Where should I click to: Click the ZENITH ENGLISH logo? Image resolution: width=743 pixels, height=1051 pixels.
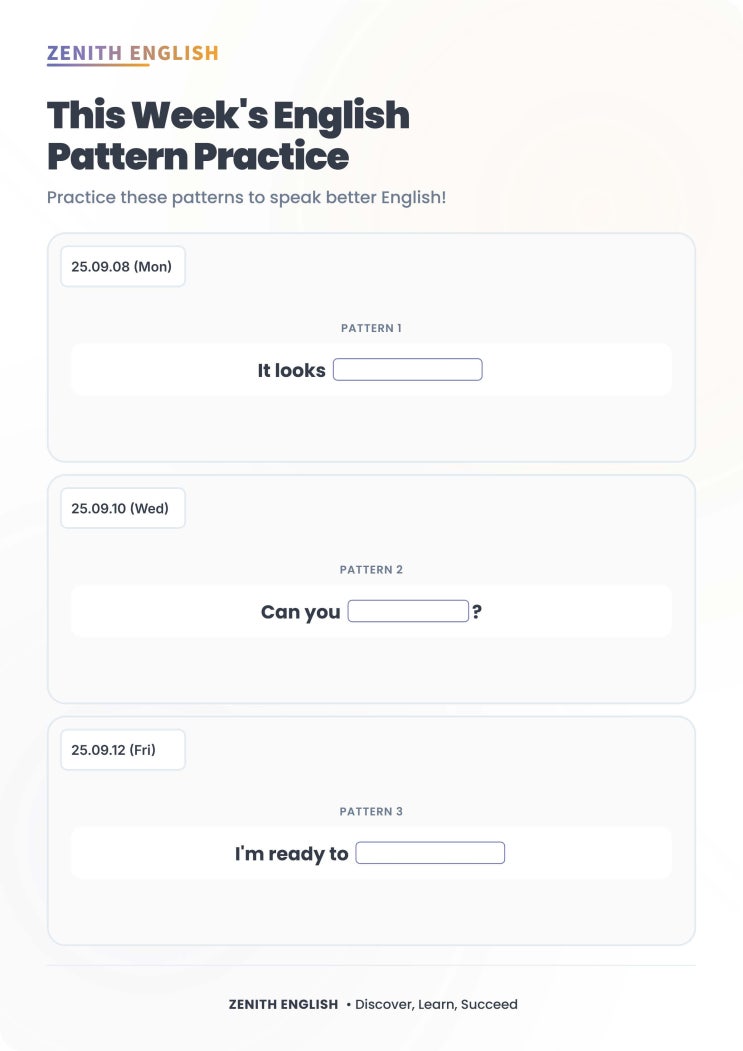click(133, 53)
